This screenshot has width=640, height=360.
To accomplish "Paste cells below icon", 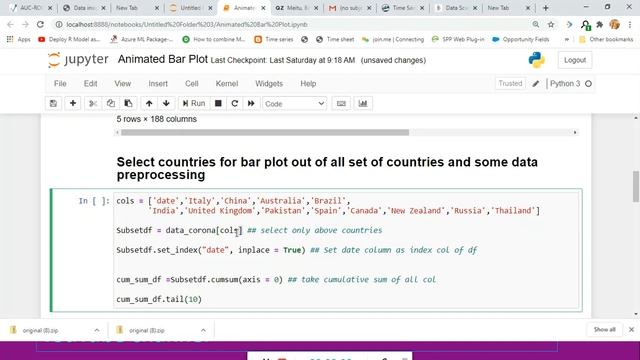I will [128, 104].
